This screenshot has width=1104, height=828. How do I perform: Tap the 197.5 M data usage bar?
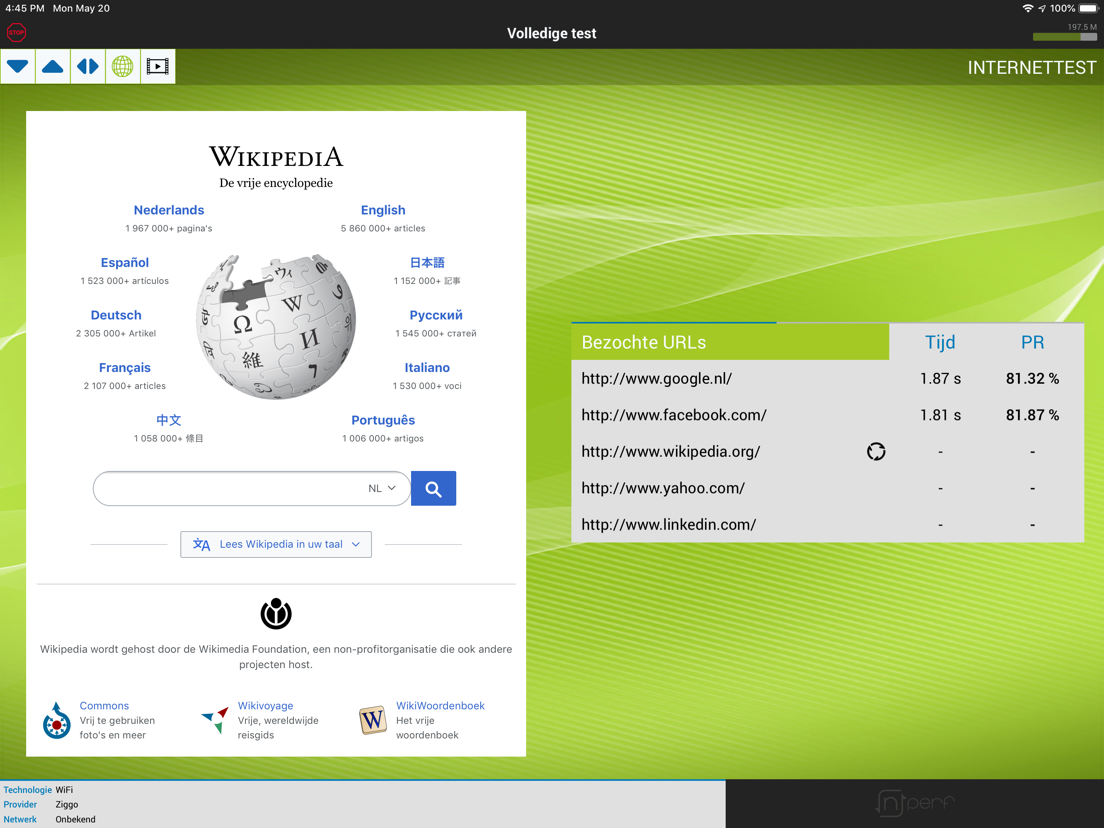coord(1065,37)
